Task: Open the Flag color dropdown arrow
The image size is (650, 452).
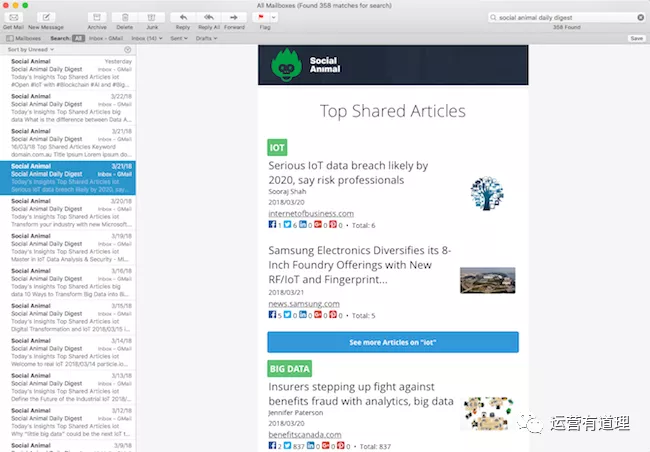Action: (274, 17)
